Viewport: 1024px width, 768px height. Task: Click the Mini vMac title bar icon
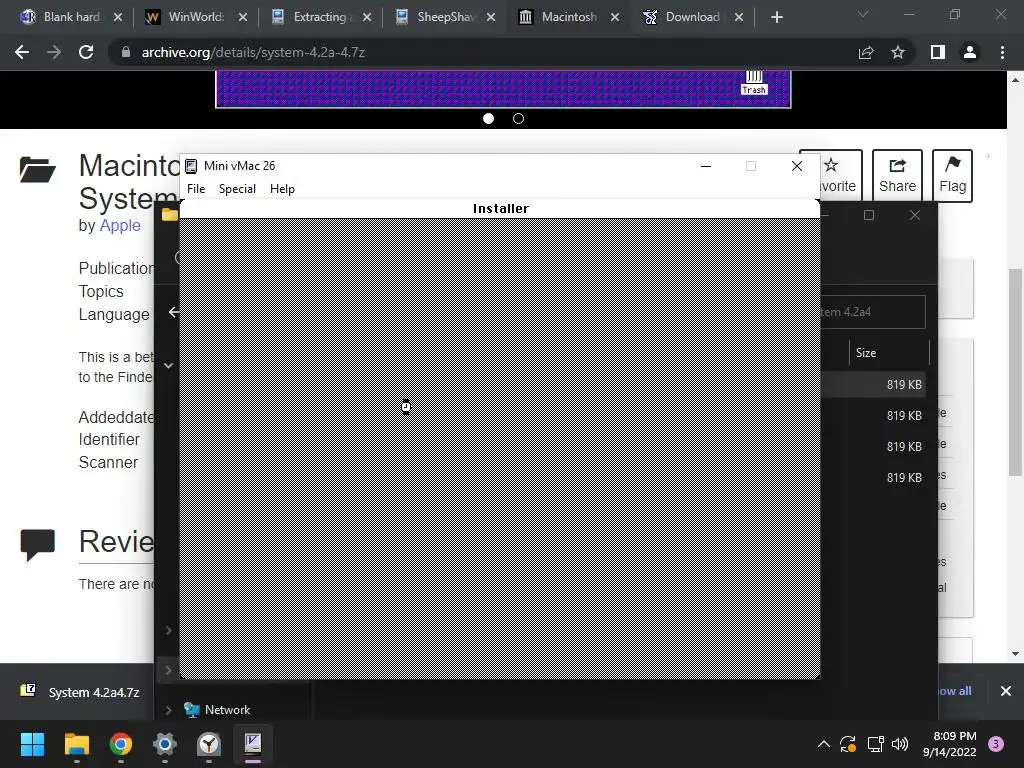pos(191,166)
